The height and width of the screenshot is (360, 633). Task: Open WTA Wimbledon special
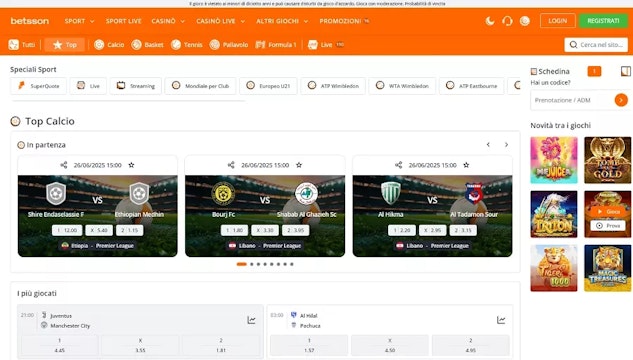coord(402,86)
